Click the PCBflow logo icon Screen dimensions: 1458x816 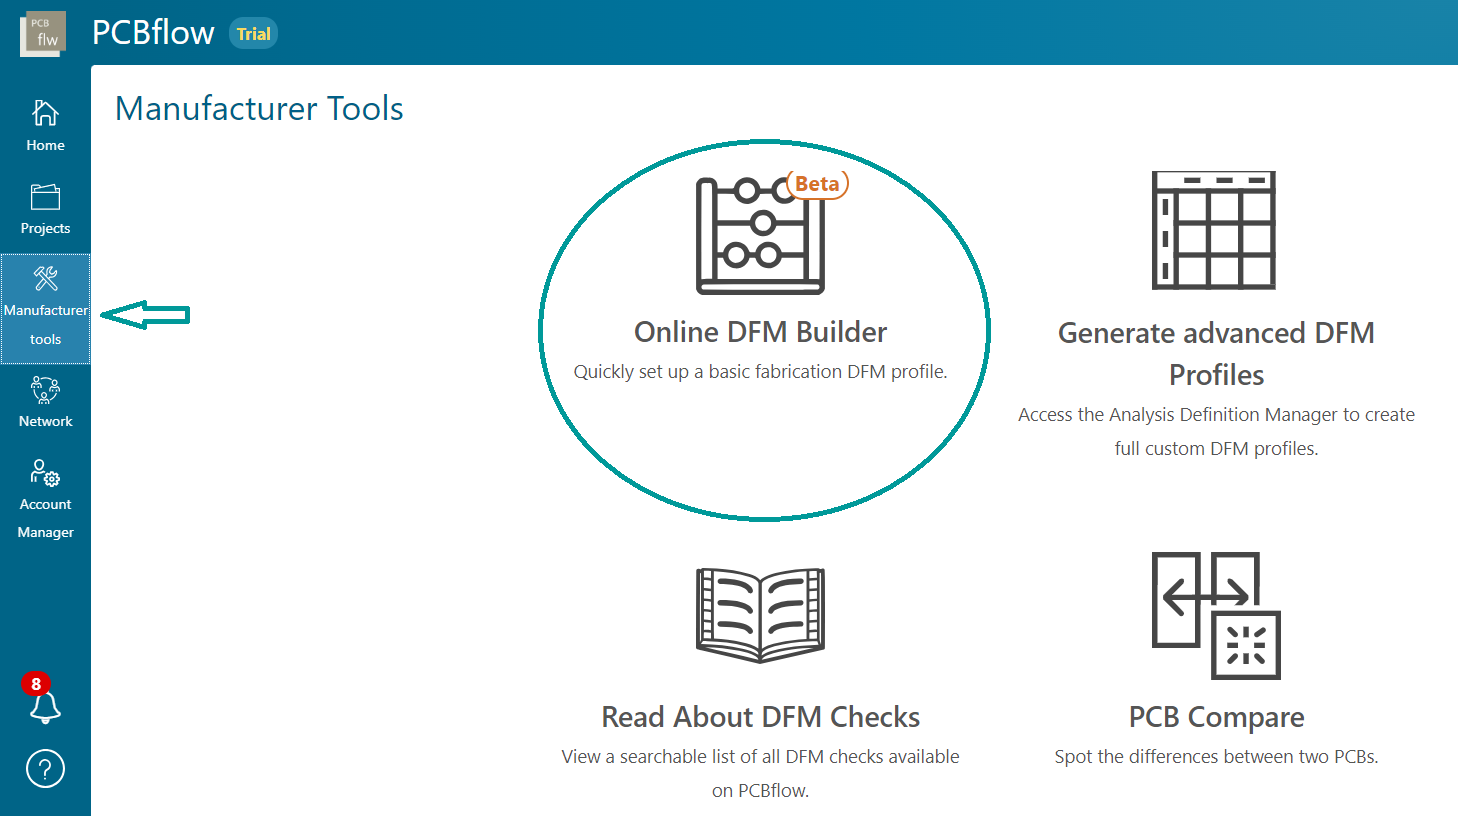(x=43, y=34)
